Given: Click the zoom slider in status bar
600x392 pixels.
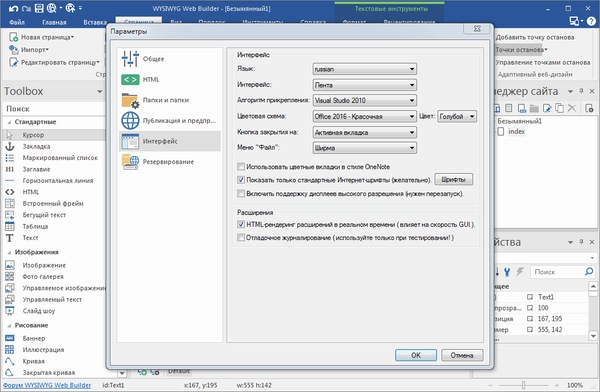Looking at the screenshot, I should pyautogui.click(x=523, y=385).
